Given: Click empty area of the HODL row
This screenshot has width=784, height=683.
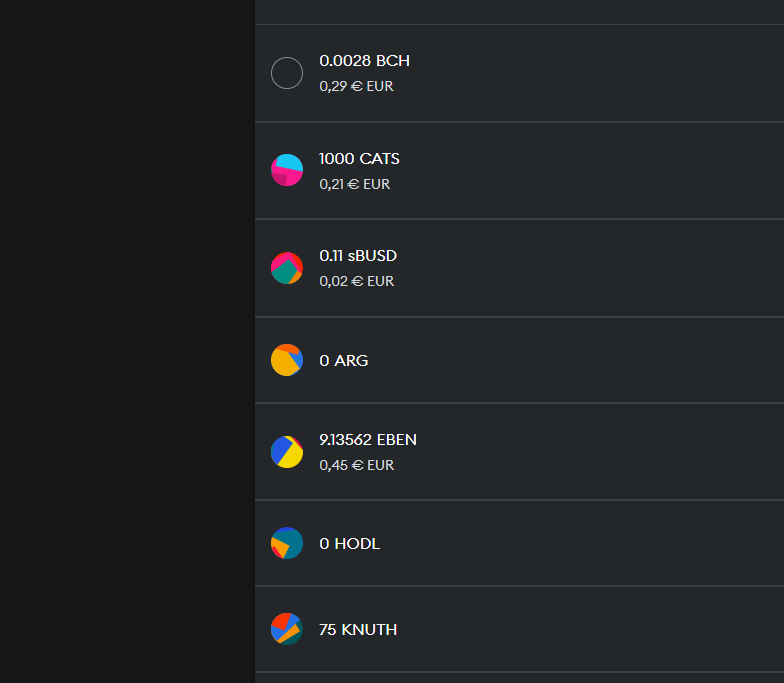Looking at the screenshot, I should pyautogui.click(x=575, y=543).
